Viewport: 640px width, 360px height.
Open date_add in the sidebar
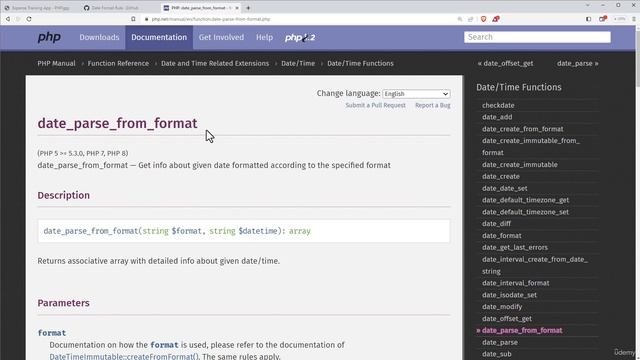click(497, 117)
